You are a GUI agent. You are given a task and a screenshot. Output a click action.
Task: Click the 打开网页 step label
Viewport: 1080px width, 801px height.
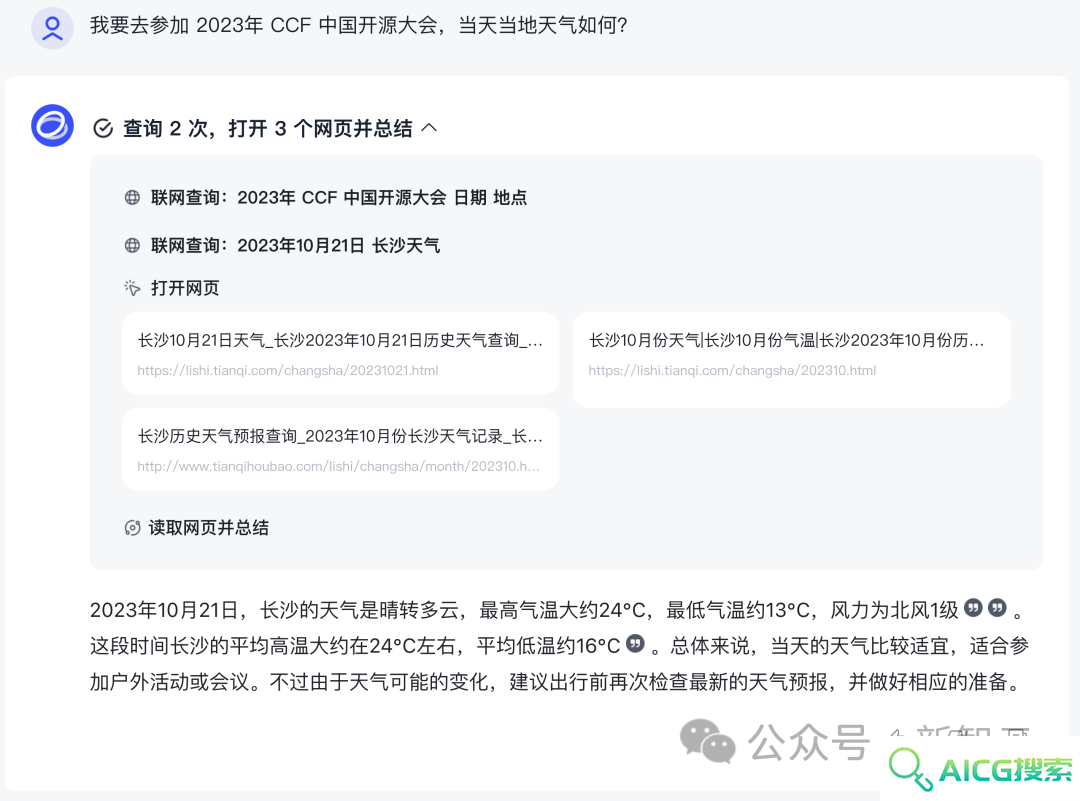185,288
